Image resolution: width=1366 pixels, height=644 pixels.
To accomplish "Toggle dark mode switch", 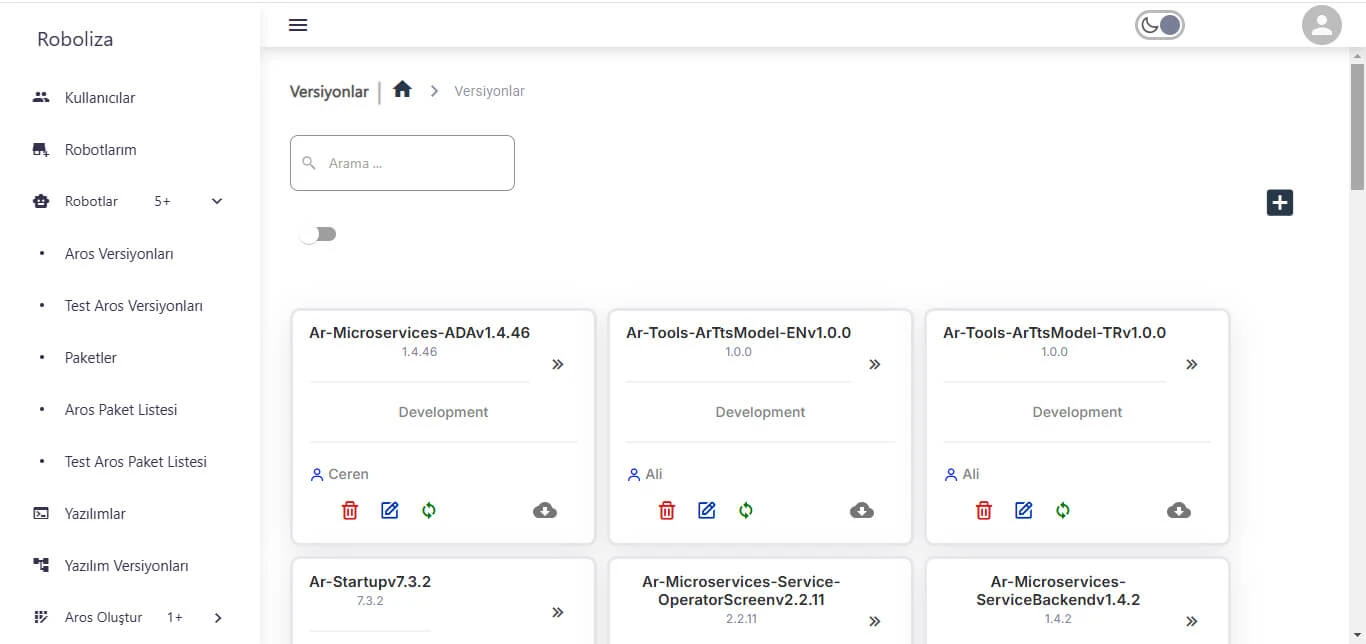I will tap(1160, 25).
